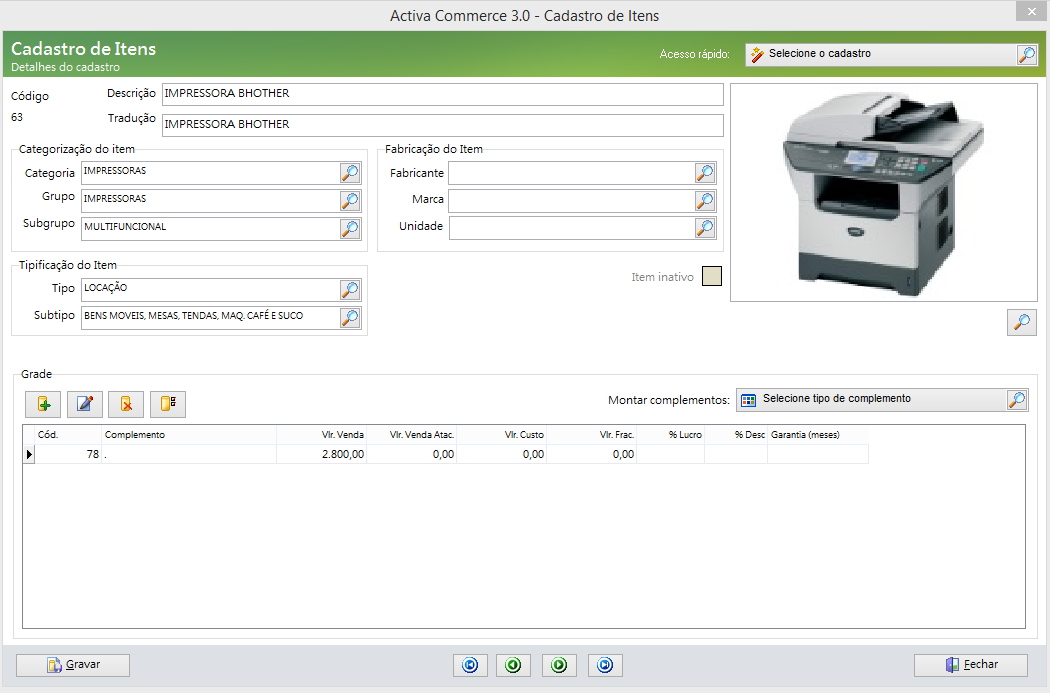
Task: Toggle the Item inativo checkbox
Action: [x=711, y=277]
